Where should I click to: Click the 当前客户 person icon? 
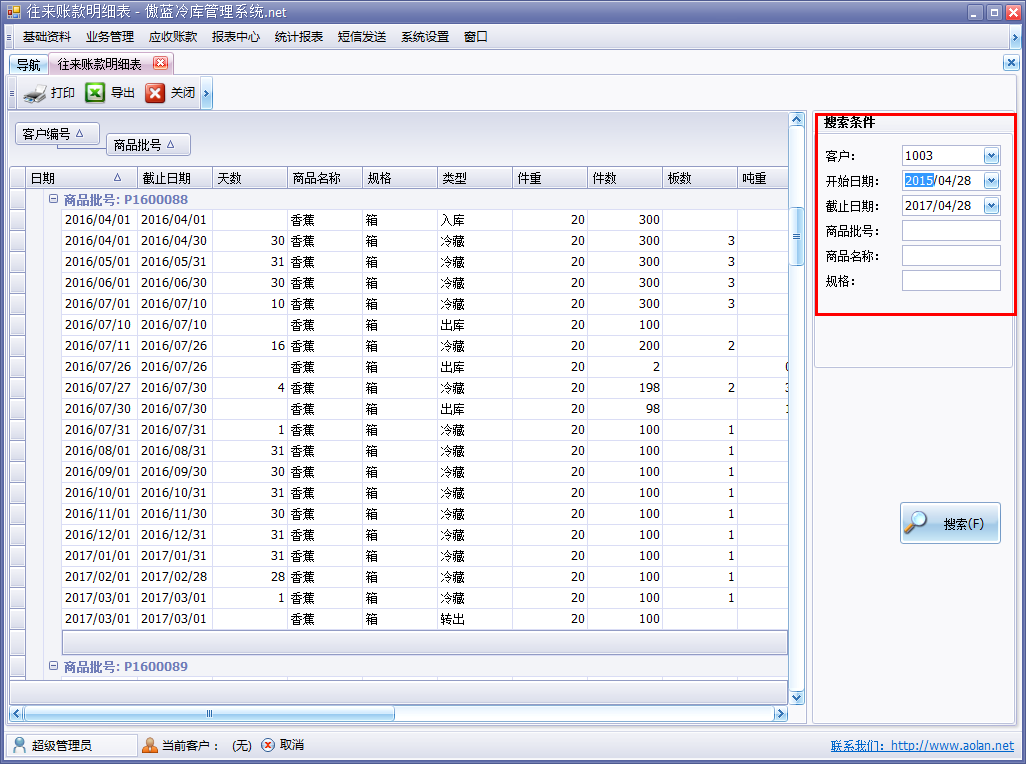coord(150,745)
